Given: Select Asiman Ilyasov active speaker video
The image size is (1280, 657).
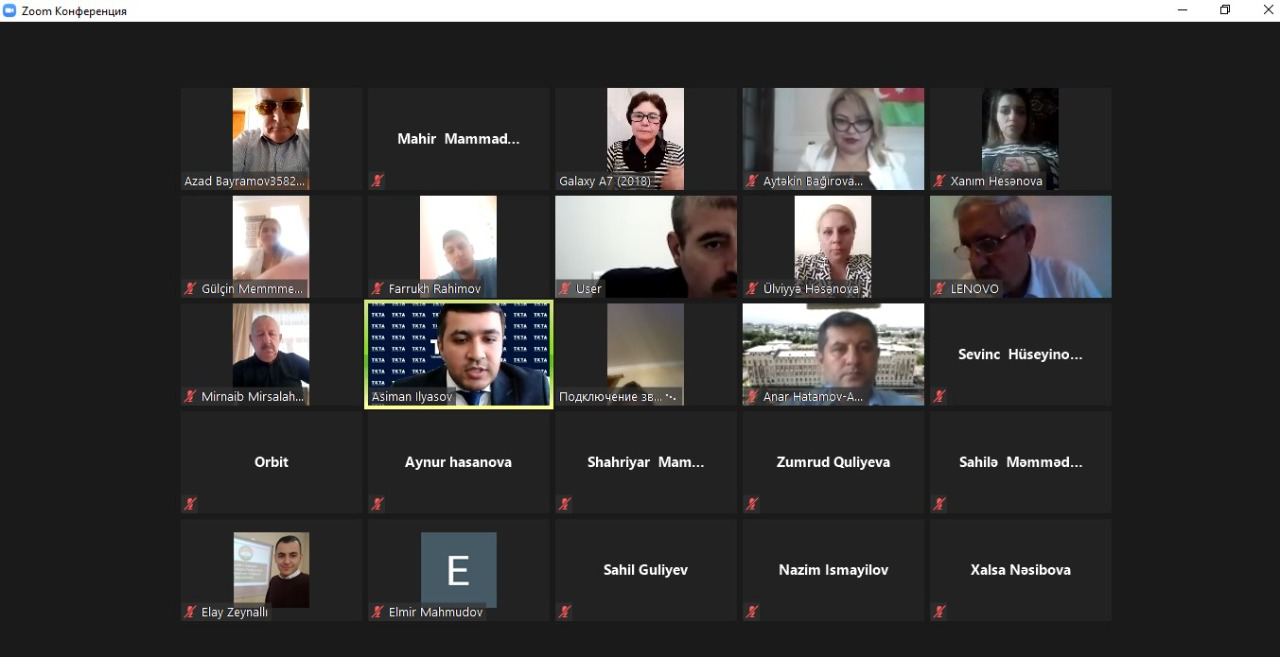Looking at the screenshot, I should tap(459, 354).
